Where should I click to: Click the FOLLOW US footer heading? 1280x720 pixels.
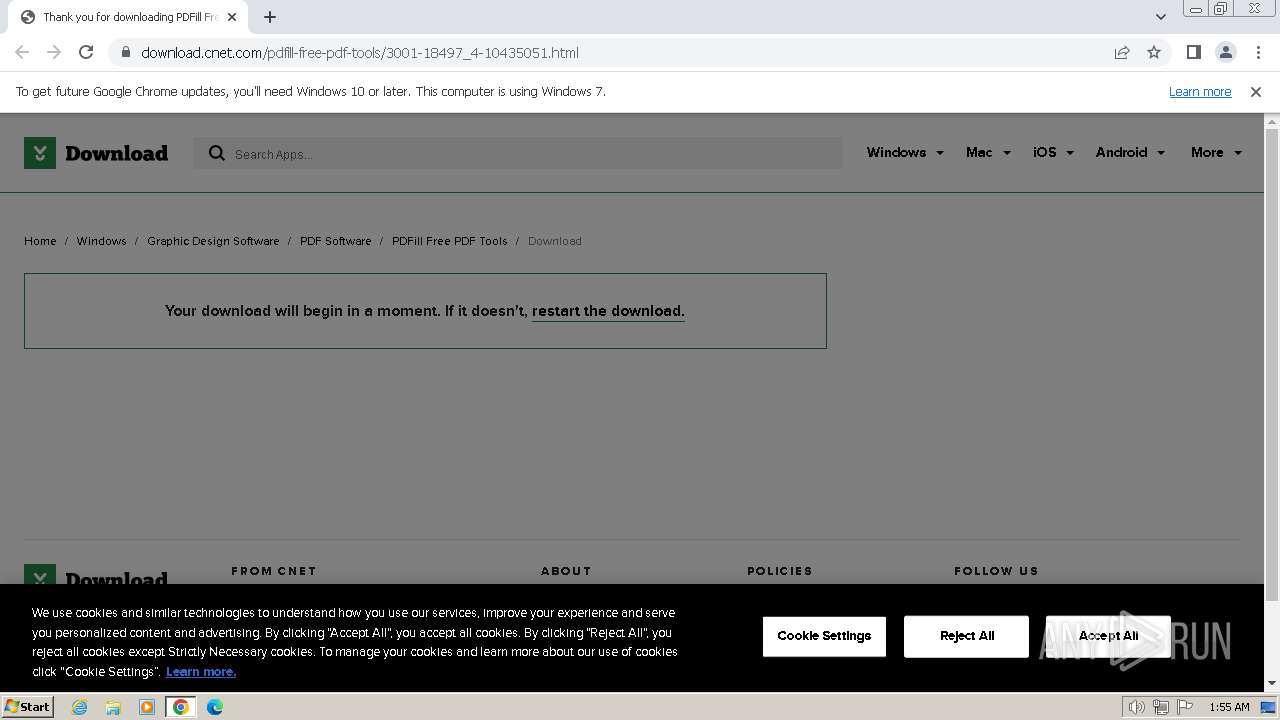996,571
